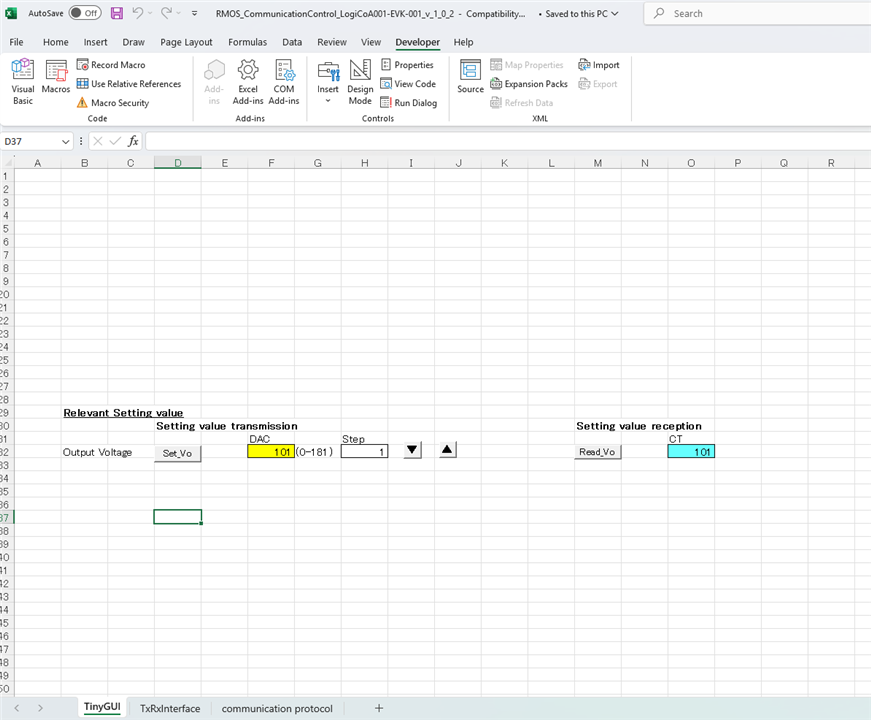Open the Name Box dropdown
Viewport: 871px width, 720px height.
click(x=66, y=142)
